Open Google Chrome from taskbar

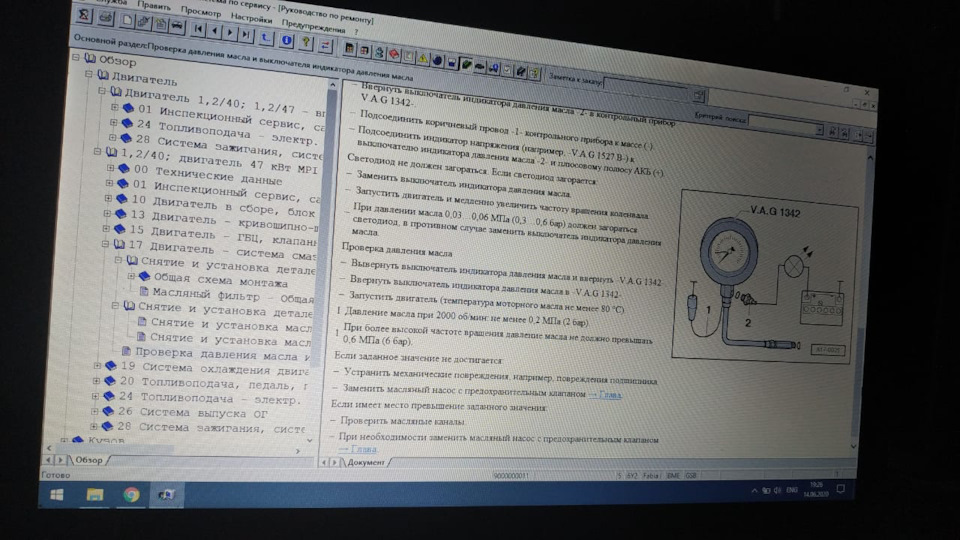coord(131,495)
